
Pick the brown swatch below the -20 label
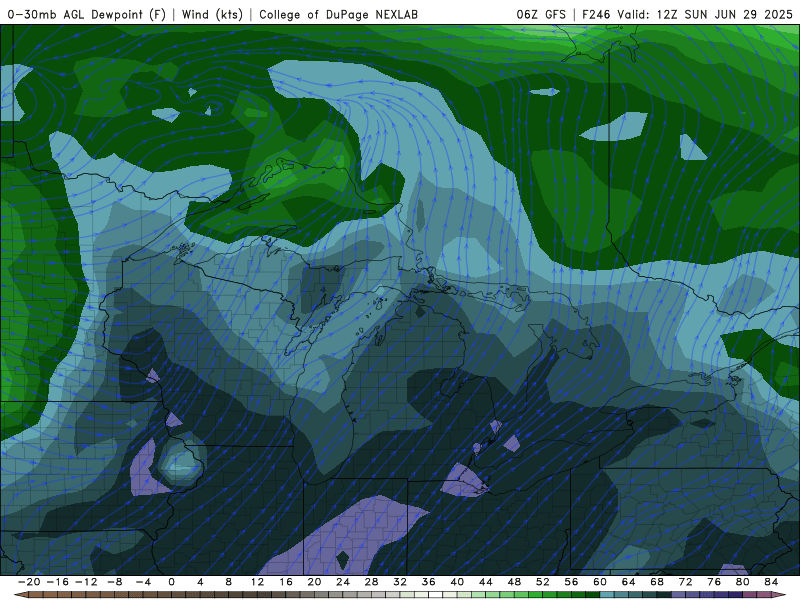point(36,595)
